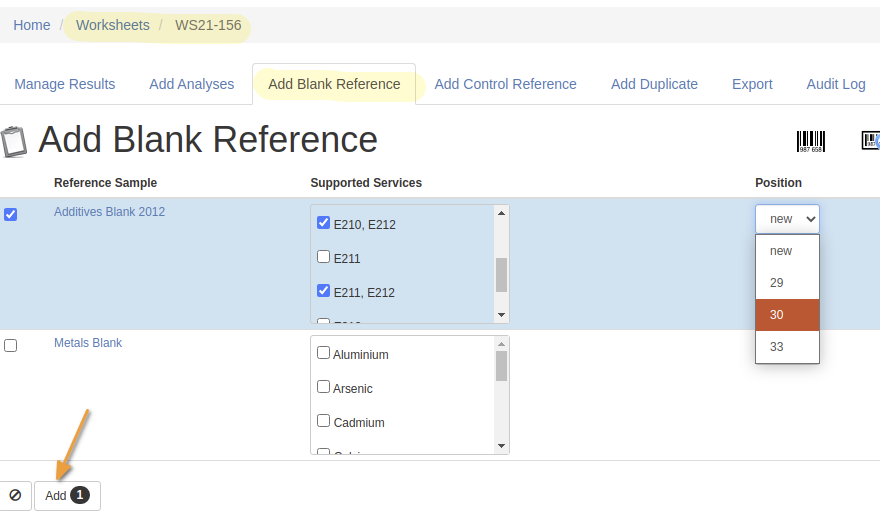Click the clipboard icon beside the page title
This screenshot has width=880, height=518.
[14, 141]
